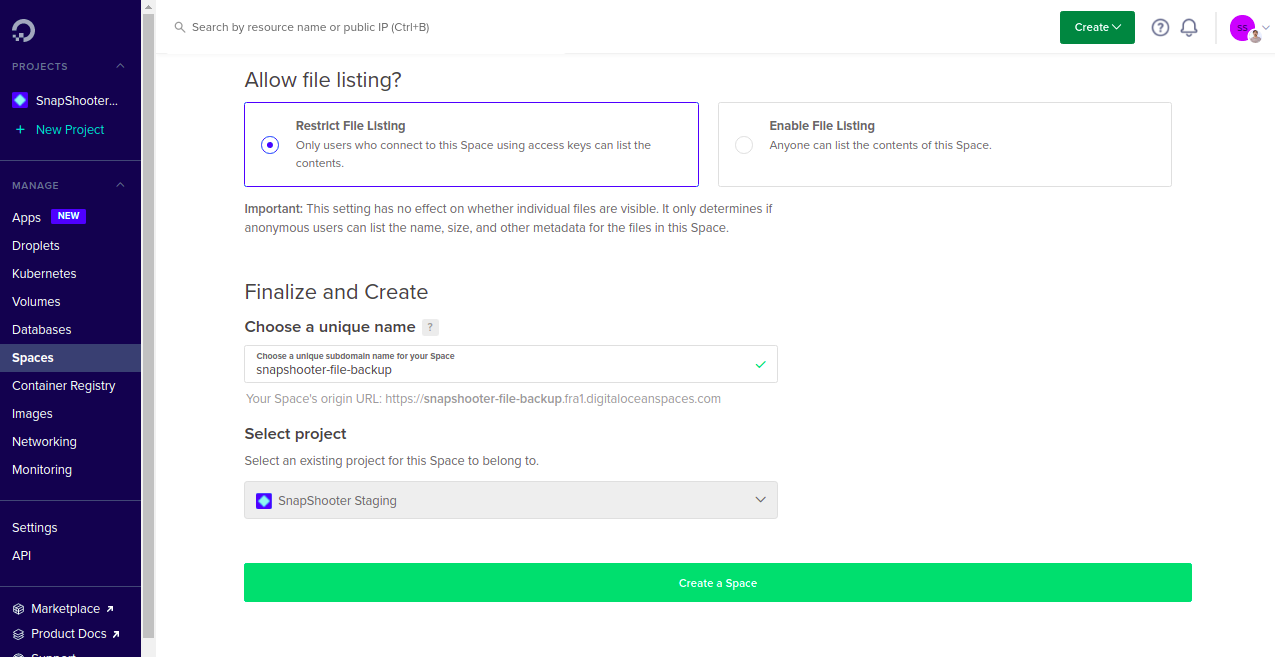Screen dimensions: 1275x657
Task: Click the user avatar icon
Action: (x=1242, y=28)
